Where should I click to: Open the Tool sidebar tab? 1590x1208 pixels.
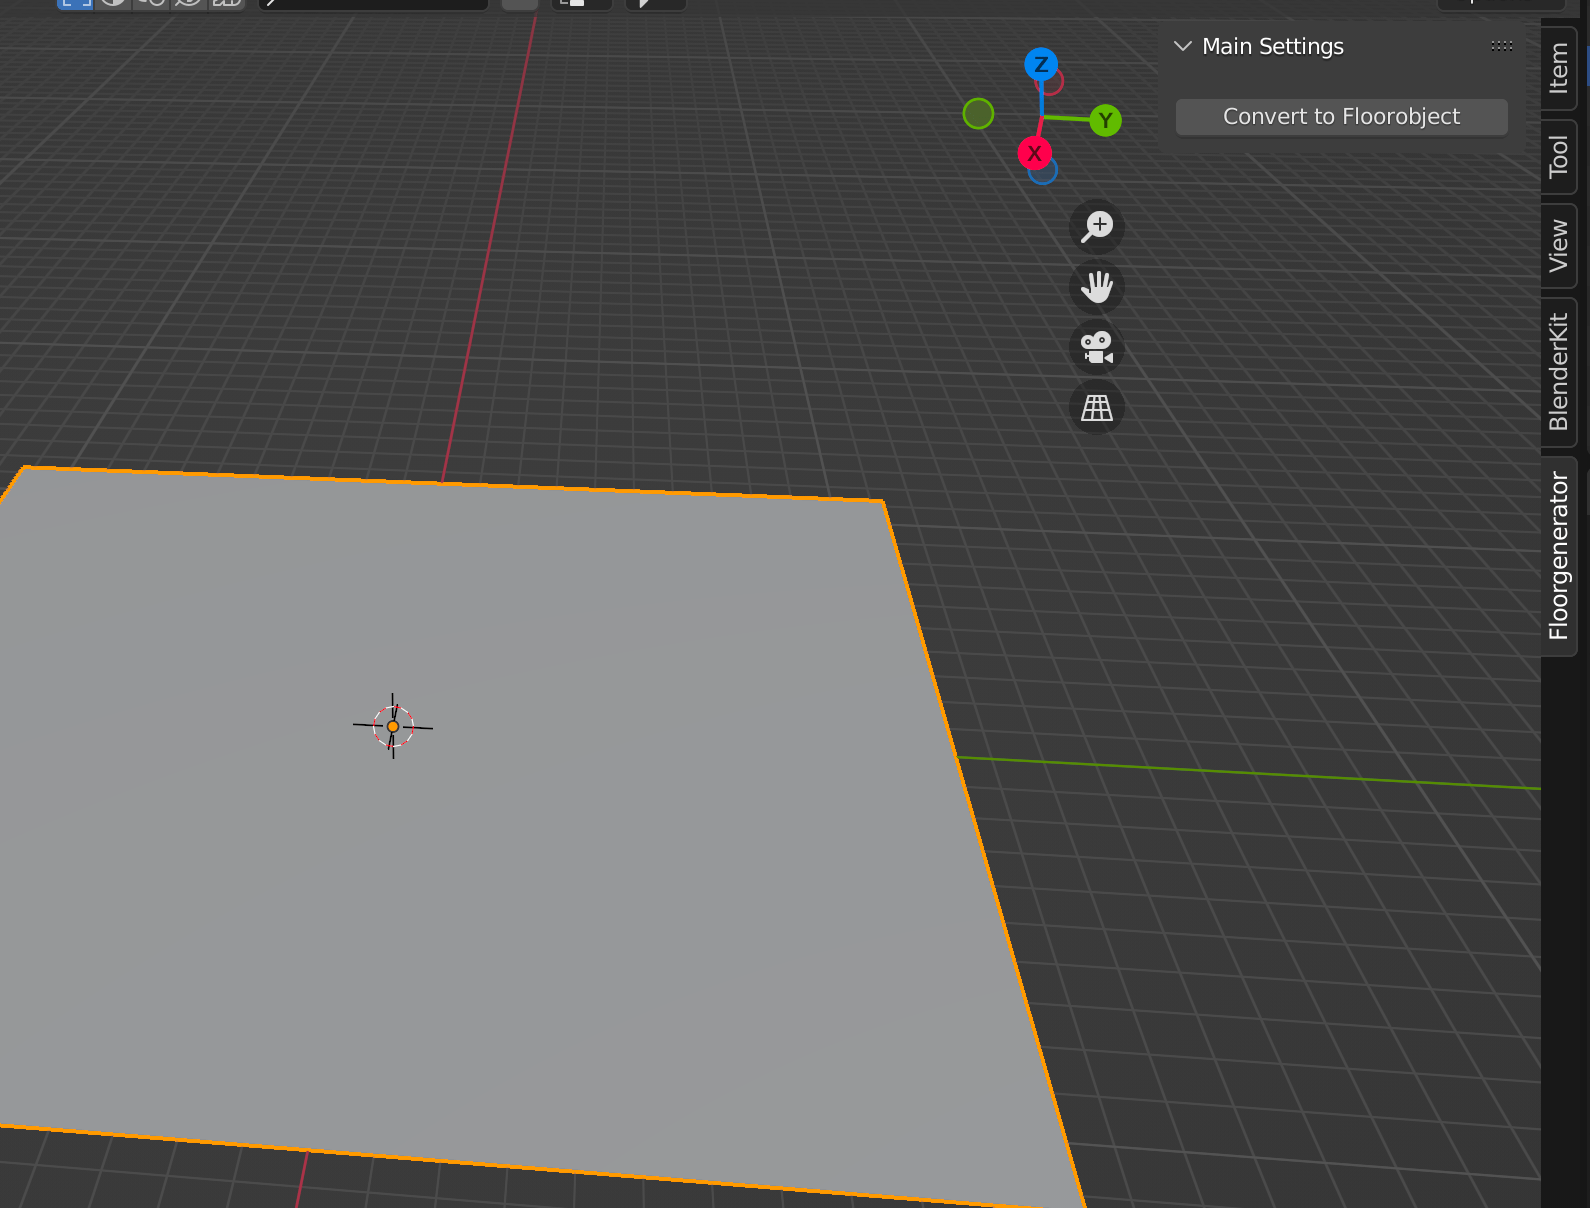(x=1558, y=156)
